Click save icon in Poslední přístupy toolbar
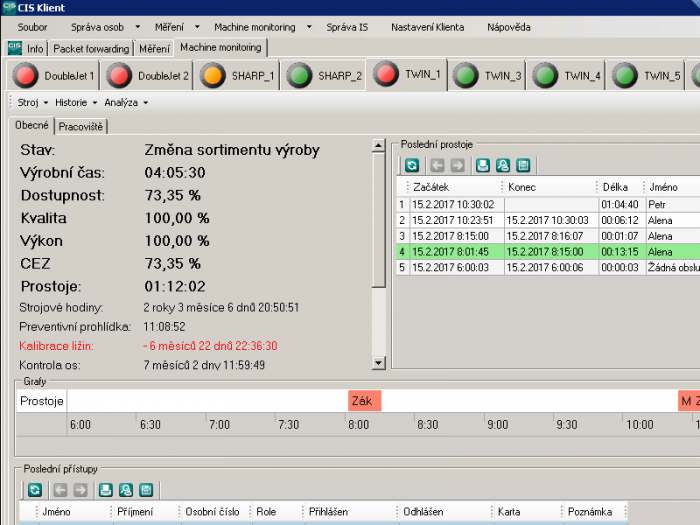The image size is (700, 525). click(x=146, y=490)
